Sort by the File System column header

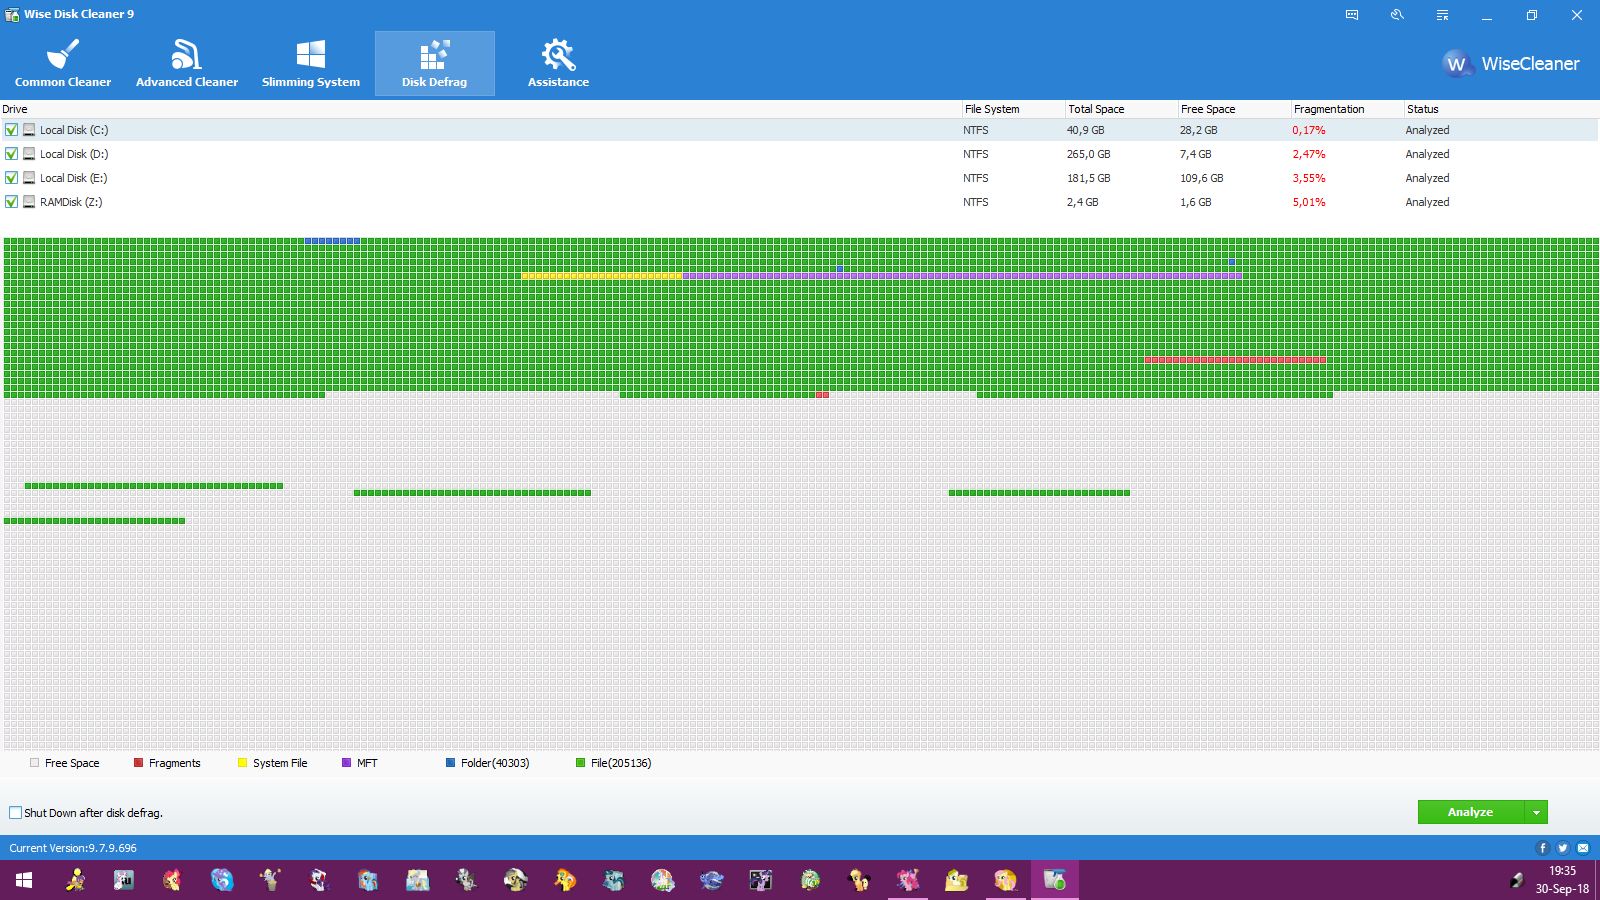coord(1013,109)
